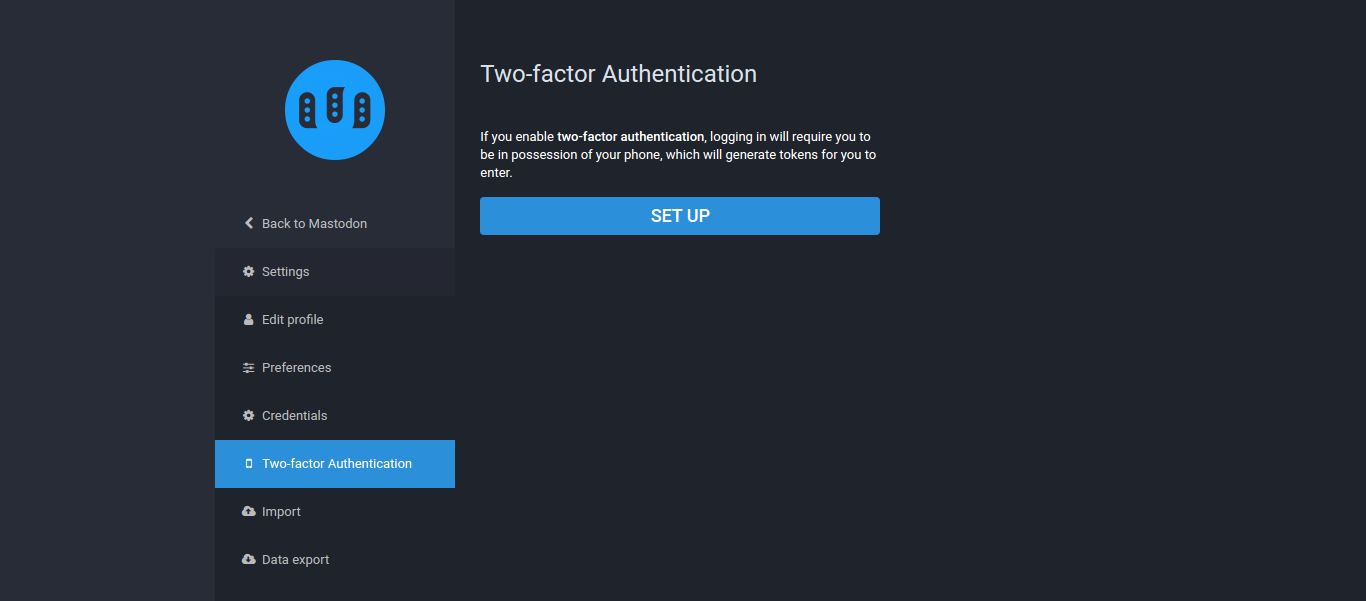Click the person icon beside Edit profile
1366x601 pixels.
(249, 319)
